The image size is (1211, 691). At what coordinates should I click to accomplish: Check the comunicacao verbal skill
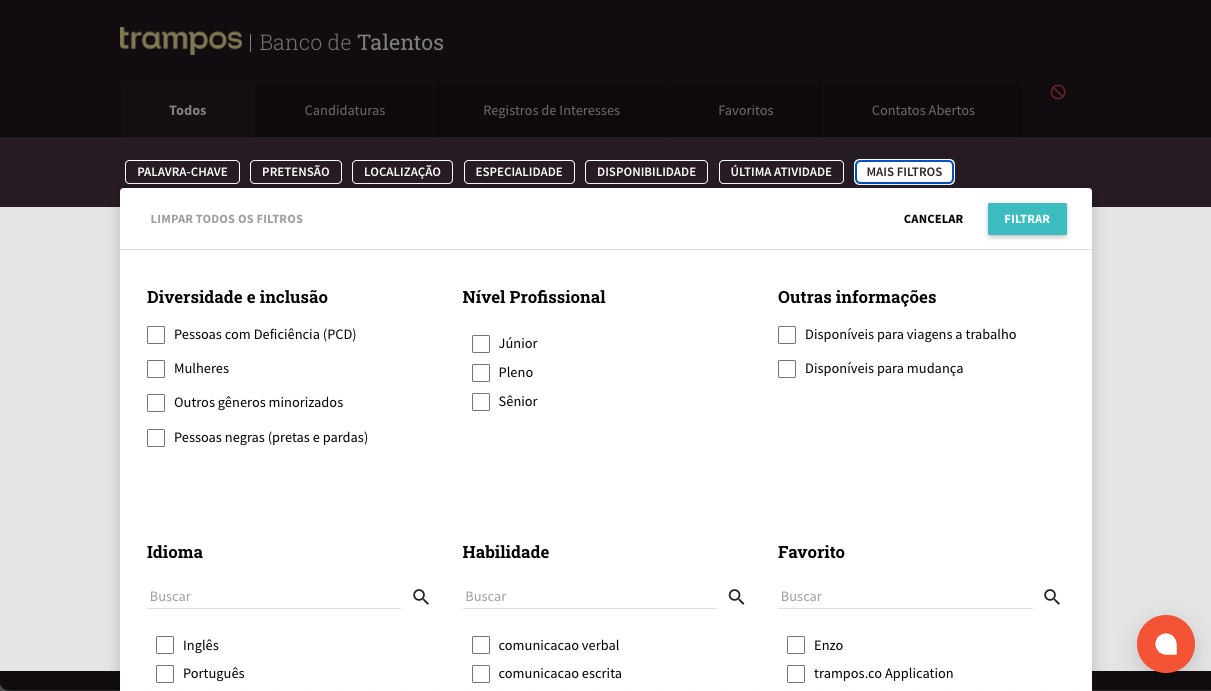click(x=481, y=645)
